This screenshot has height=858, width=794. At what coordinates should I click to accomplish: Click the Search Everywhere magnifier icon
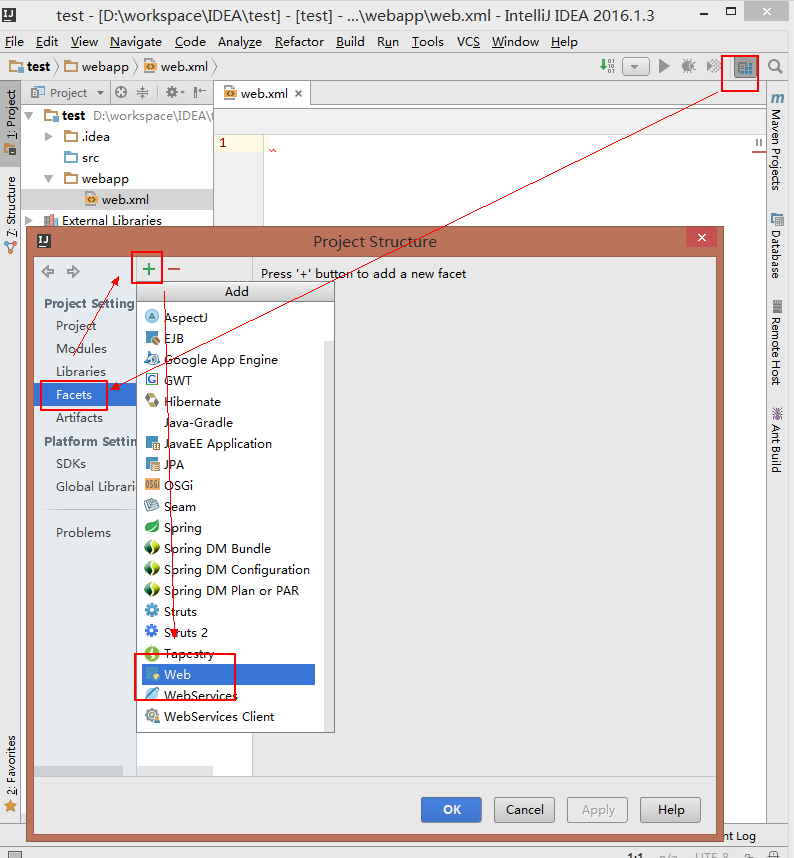point(775,67)
